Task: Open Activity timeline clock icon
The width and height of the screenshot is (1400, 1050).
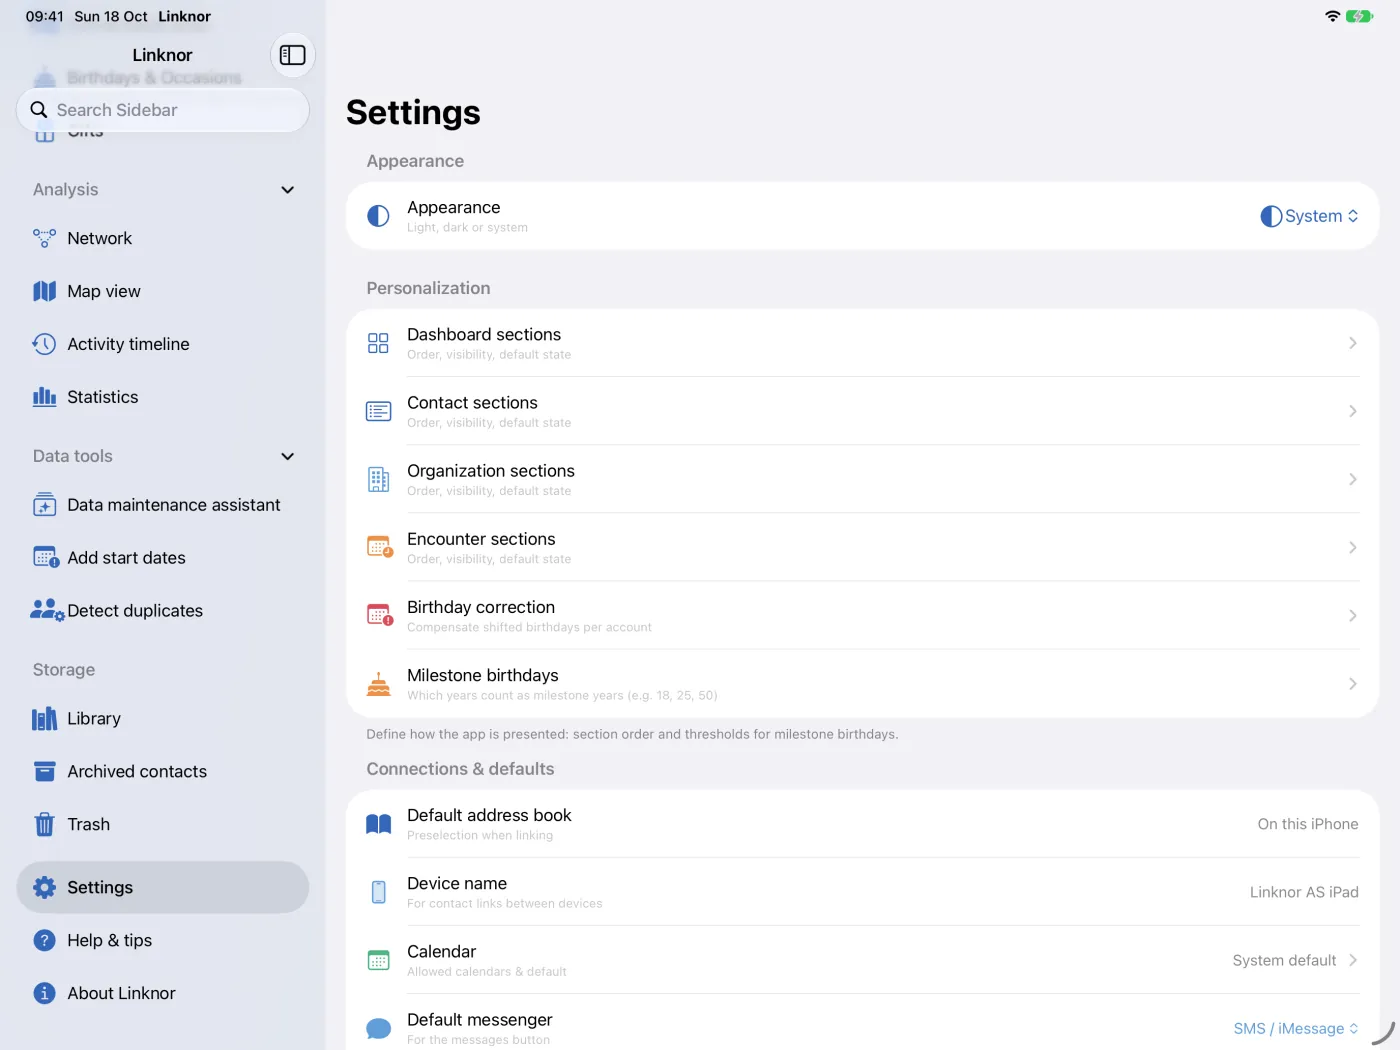Action: 44,344
